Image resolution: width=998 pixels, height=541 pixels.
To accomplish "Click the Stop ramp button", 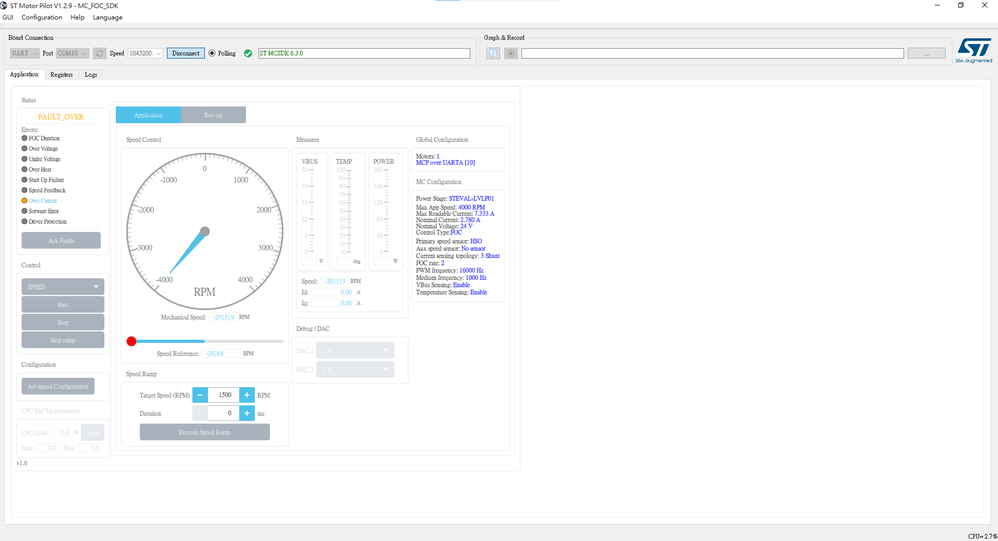I will 62,341.
